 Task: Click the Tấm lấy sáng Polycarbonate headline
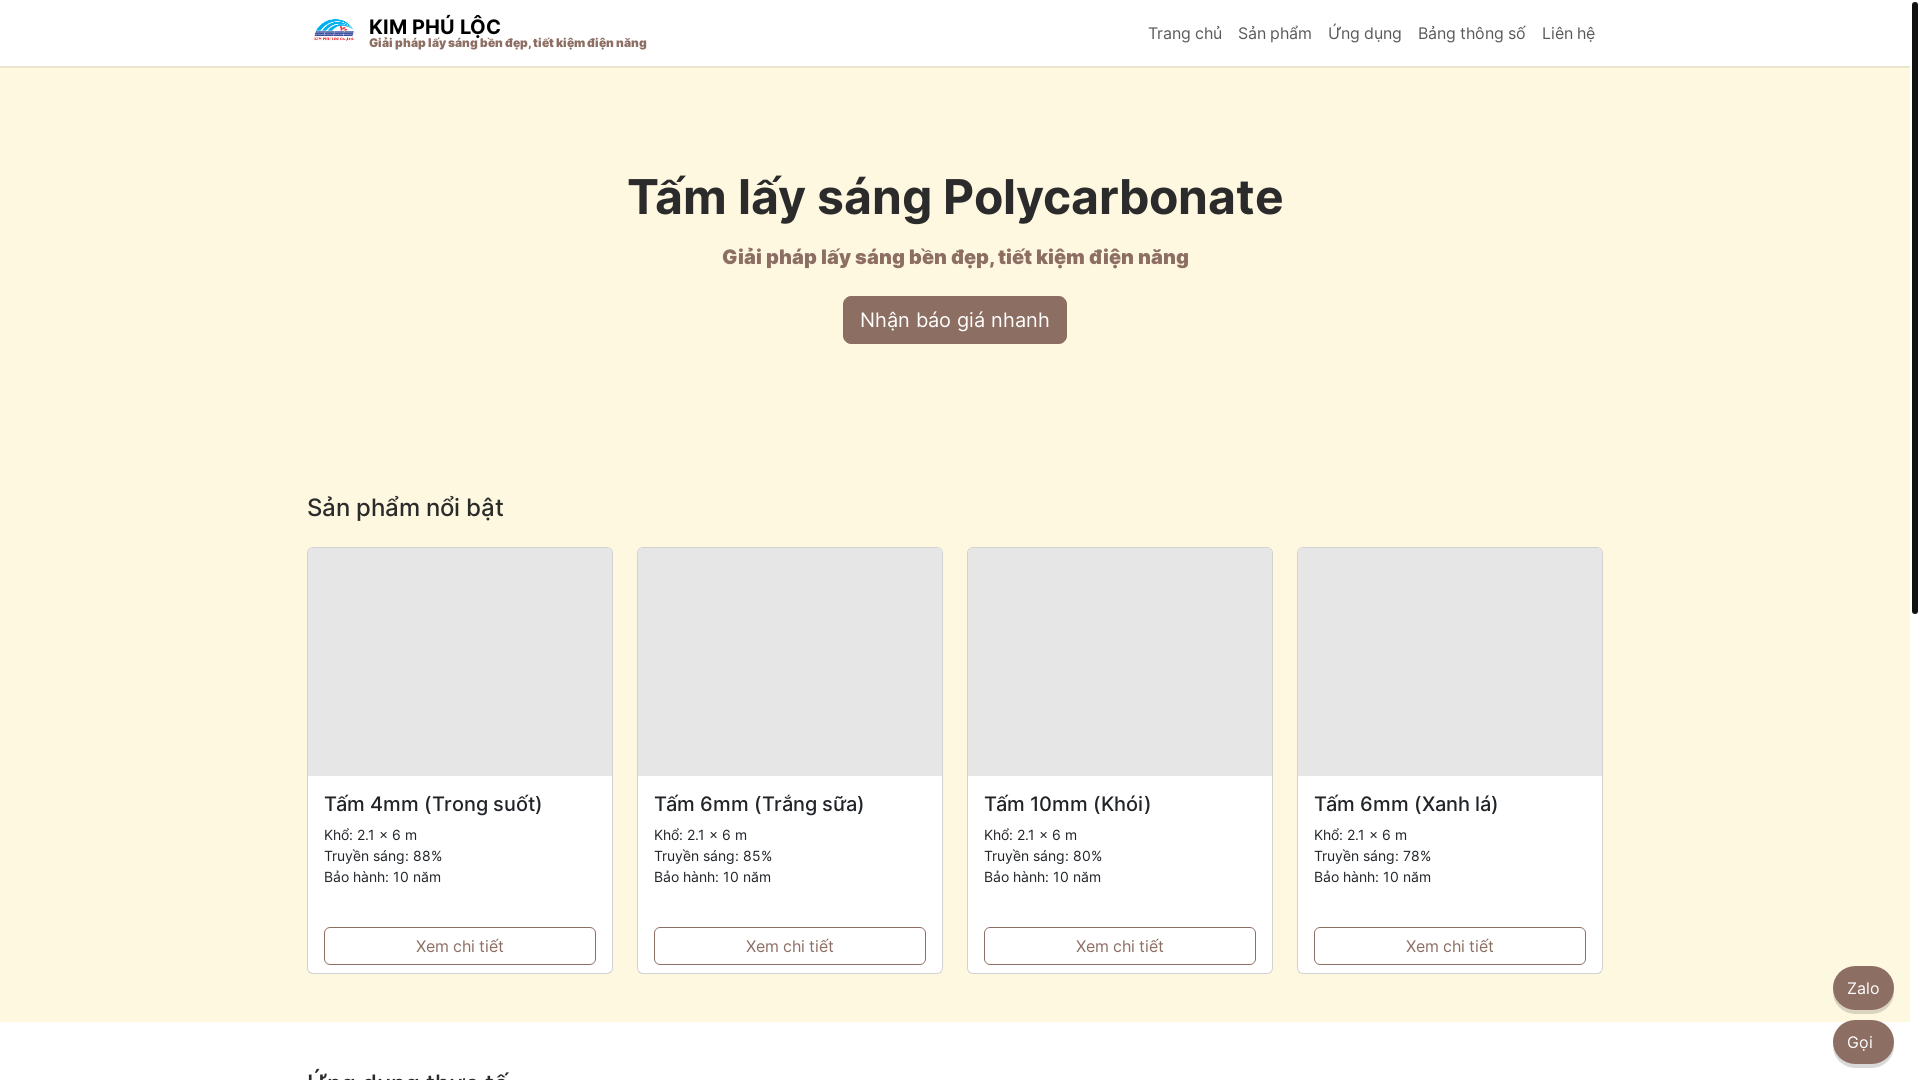(x=955, y=197)
